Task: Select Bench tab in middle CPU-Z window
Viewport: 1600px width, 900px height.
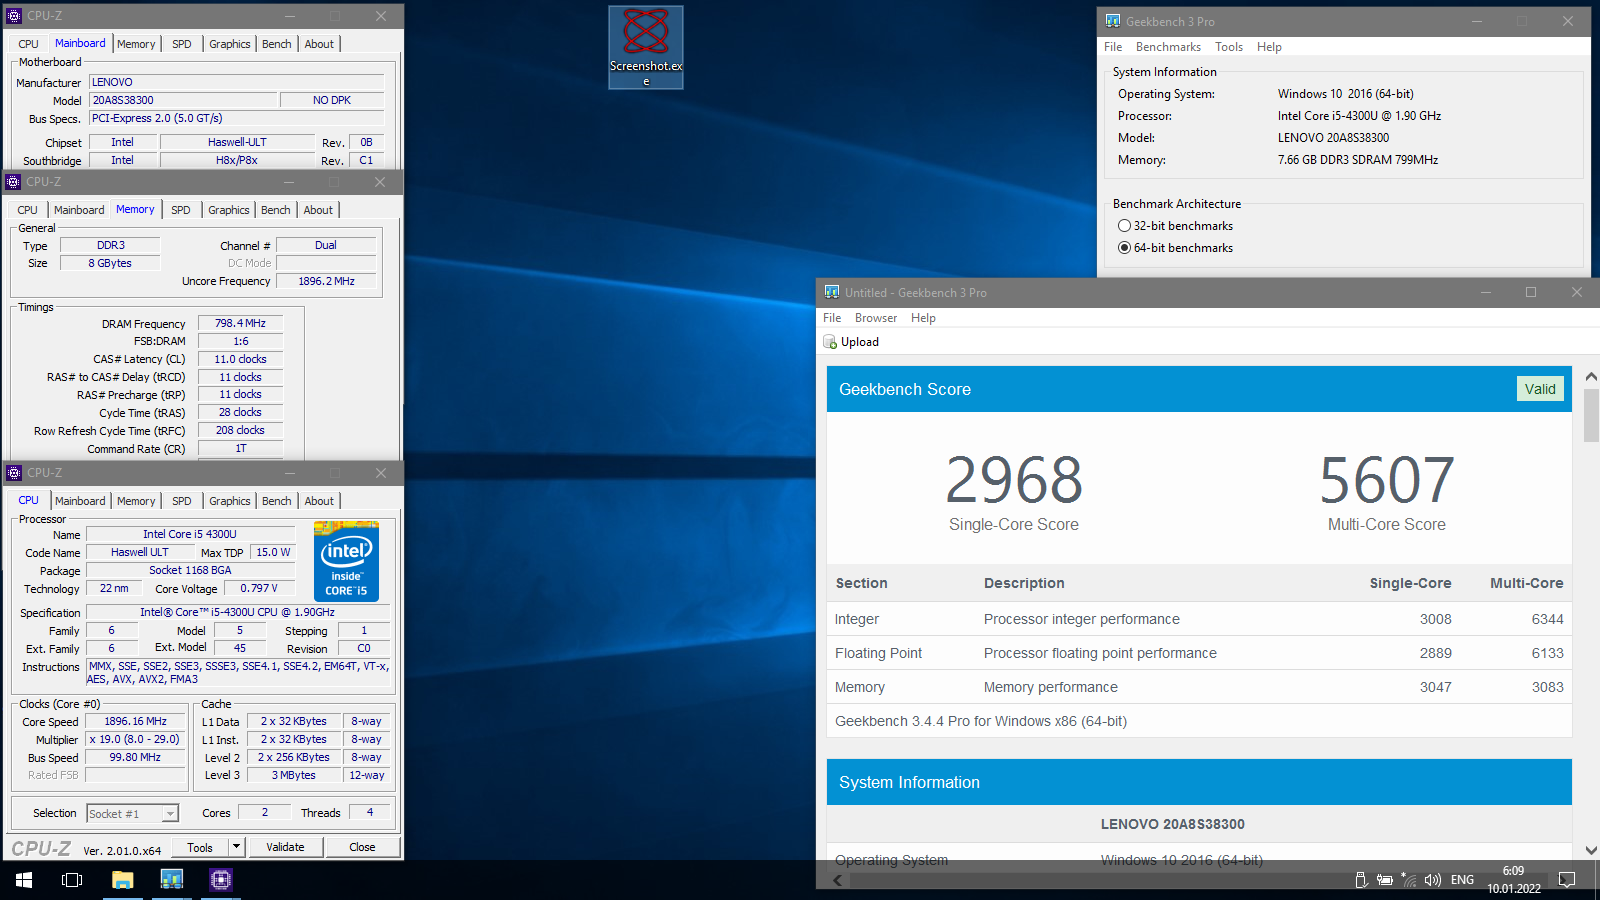Action: point(276,210)
